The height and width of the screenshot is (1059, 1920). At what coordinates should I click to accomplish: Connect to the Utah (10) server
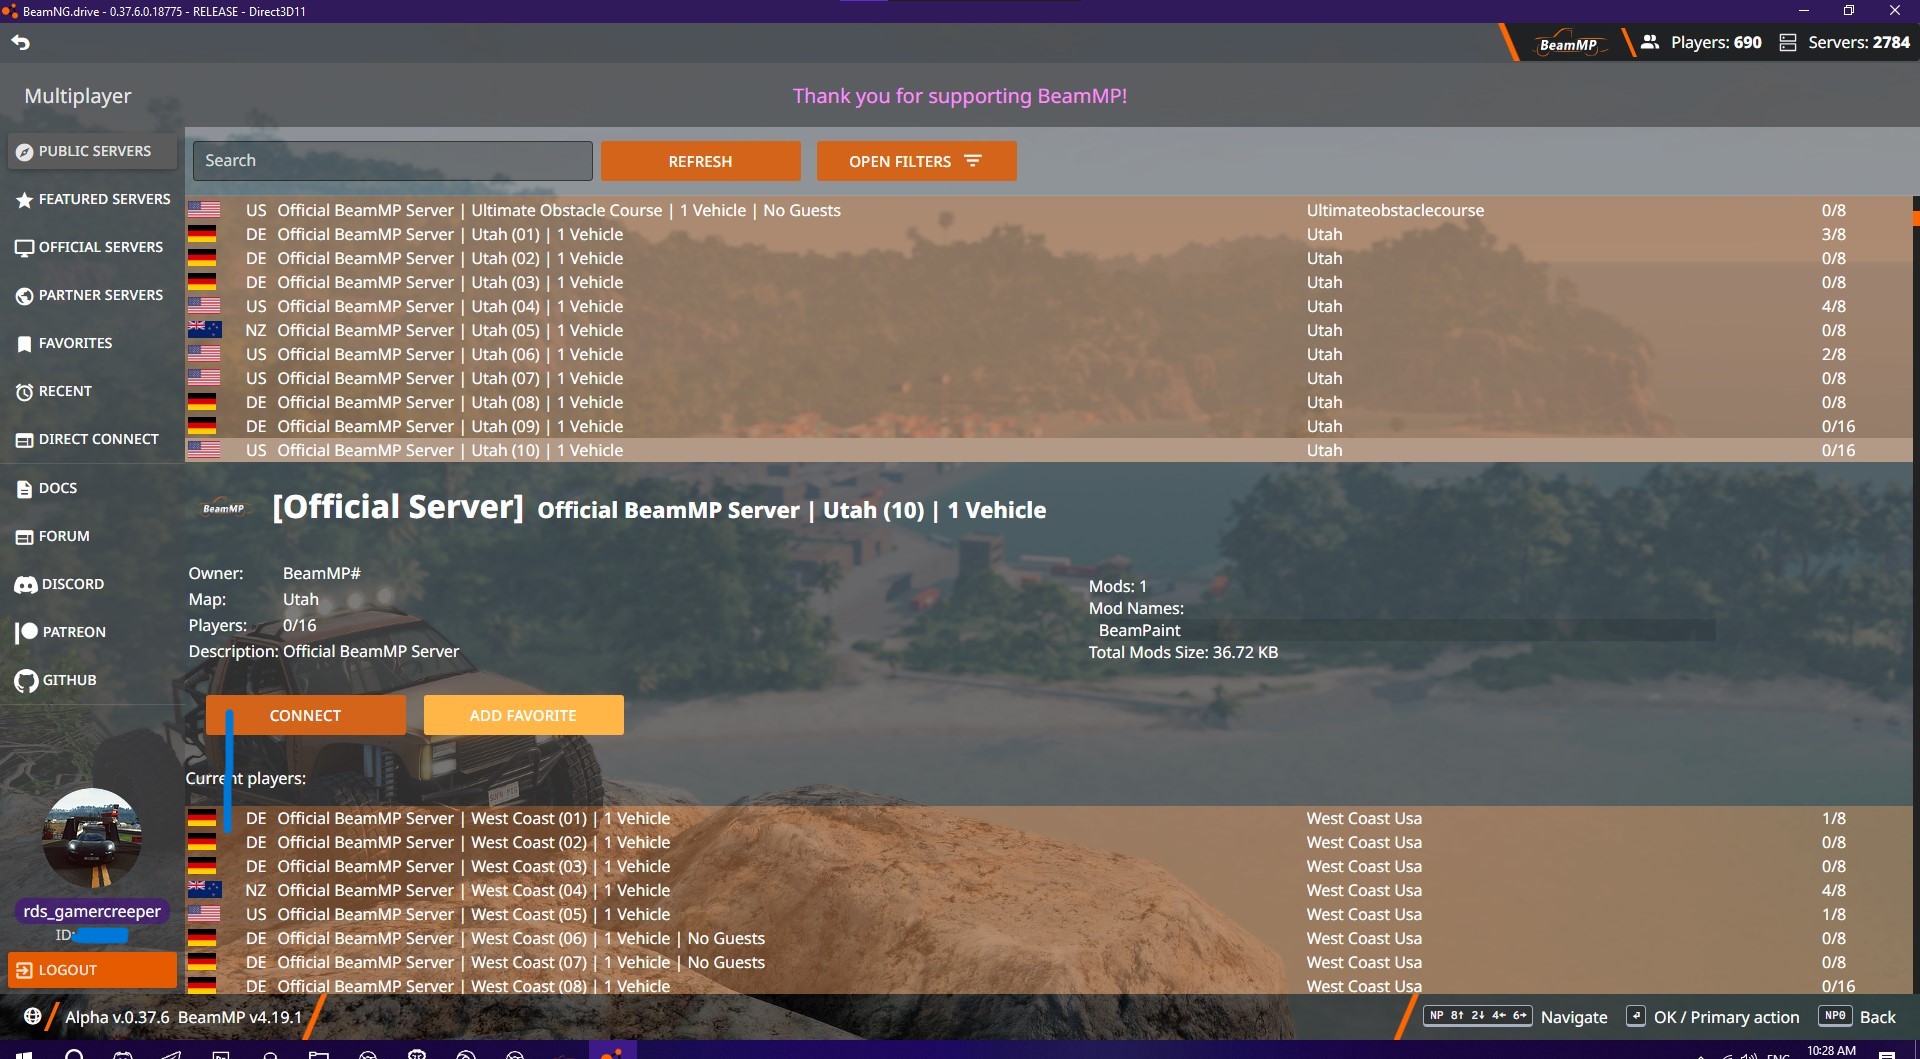click(305, 715)
